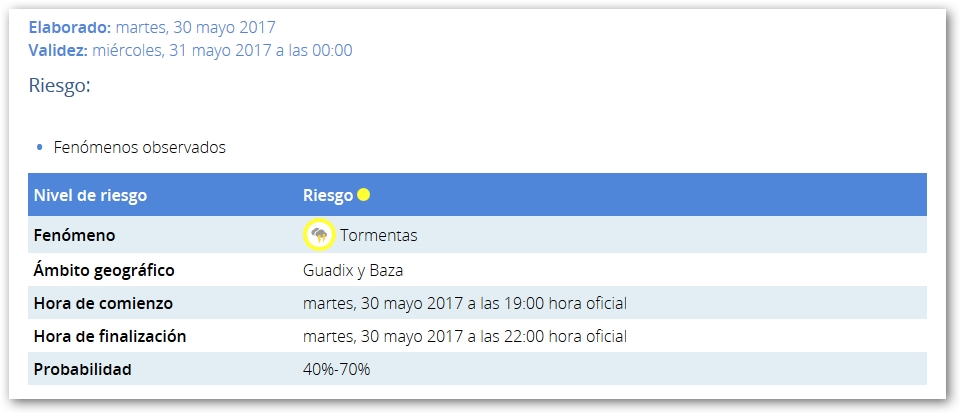This screenshot has height=413, width=960.
Task: Click the Riesgo column header
Action: [327, 195]
